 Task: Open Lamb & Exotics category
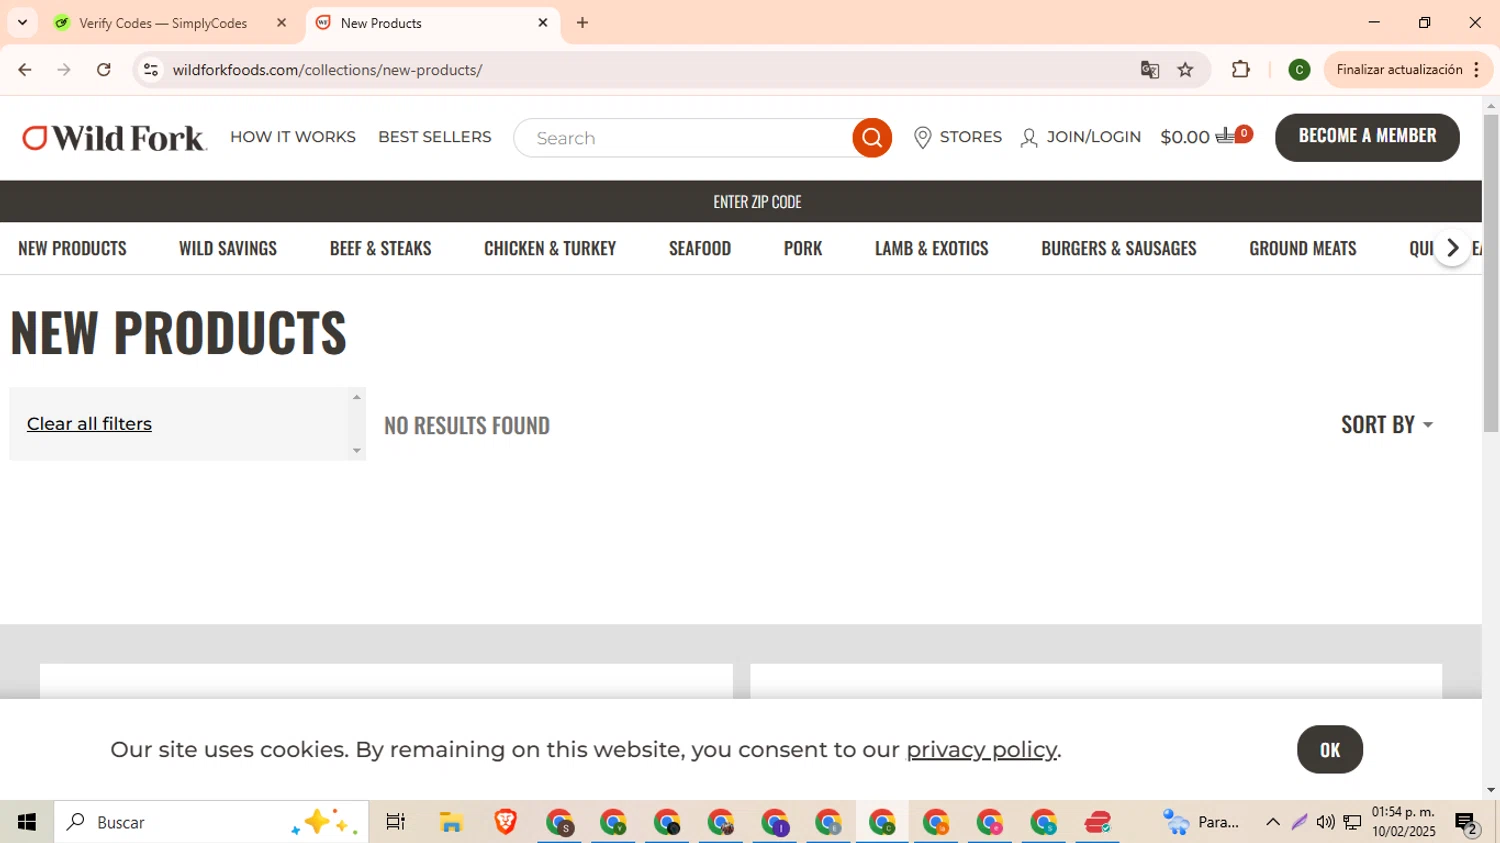(x=932, y=248)
